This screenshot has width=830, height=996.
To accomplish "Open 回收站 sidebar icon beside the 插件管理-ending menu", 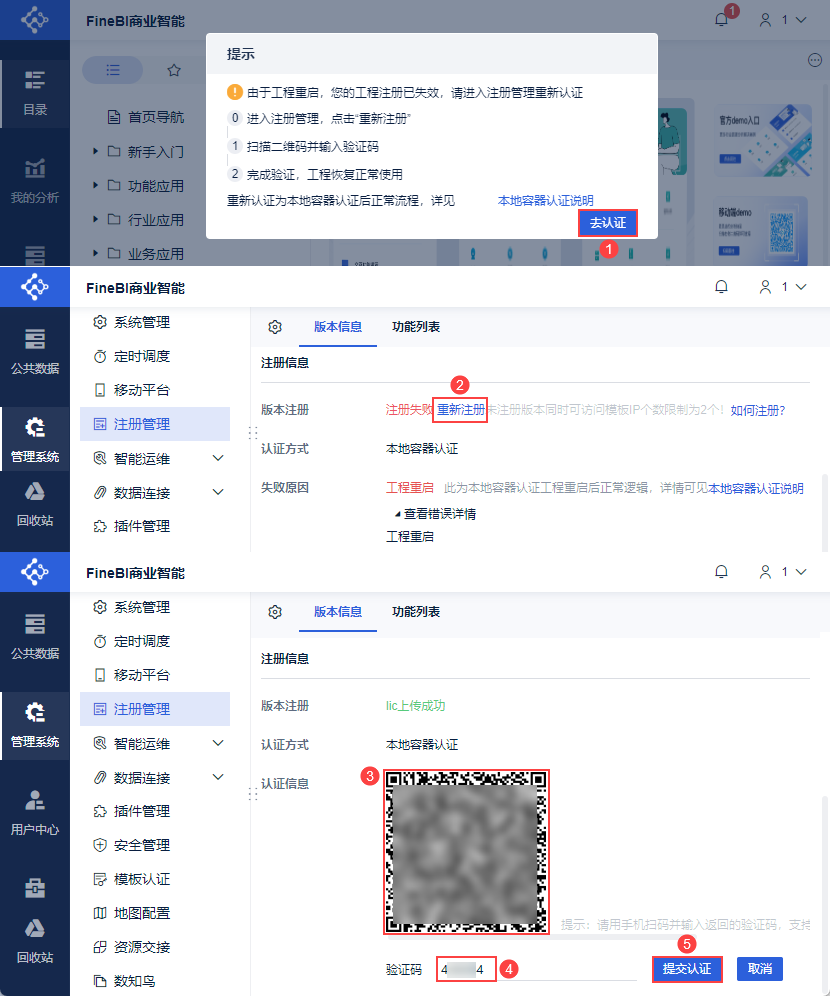I will [35, 504].
